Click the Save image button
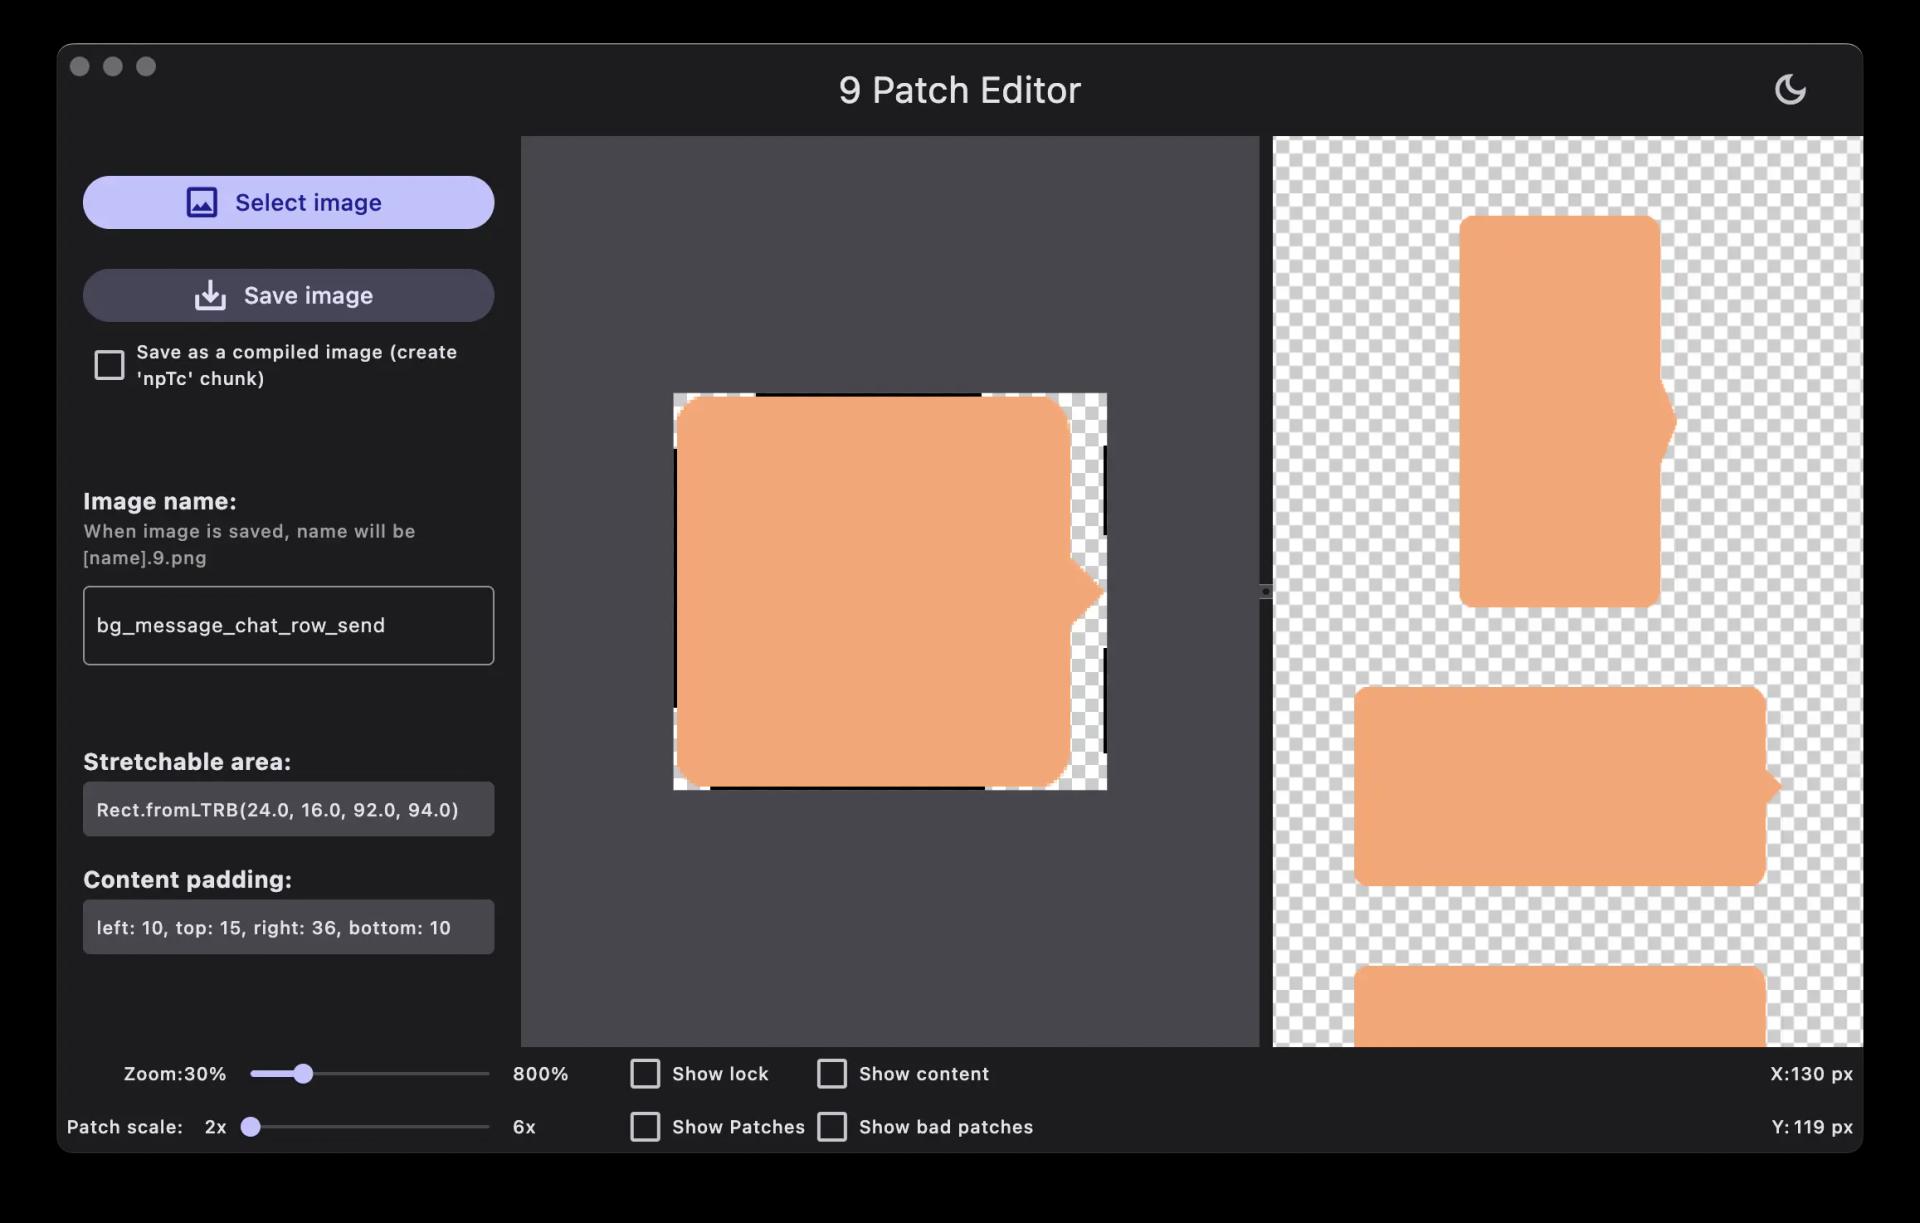The image size is (1920, 1223). click(288, 295)
